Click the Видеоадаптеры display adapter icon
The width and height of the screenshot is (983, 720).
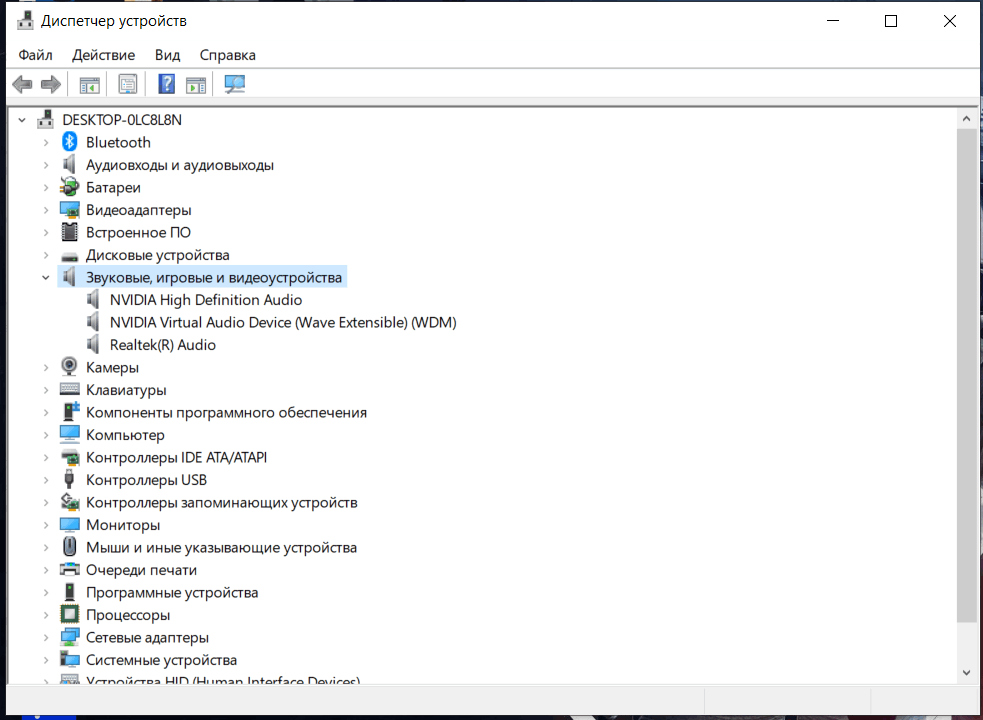70,209
